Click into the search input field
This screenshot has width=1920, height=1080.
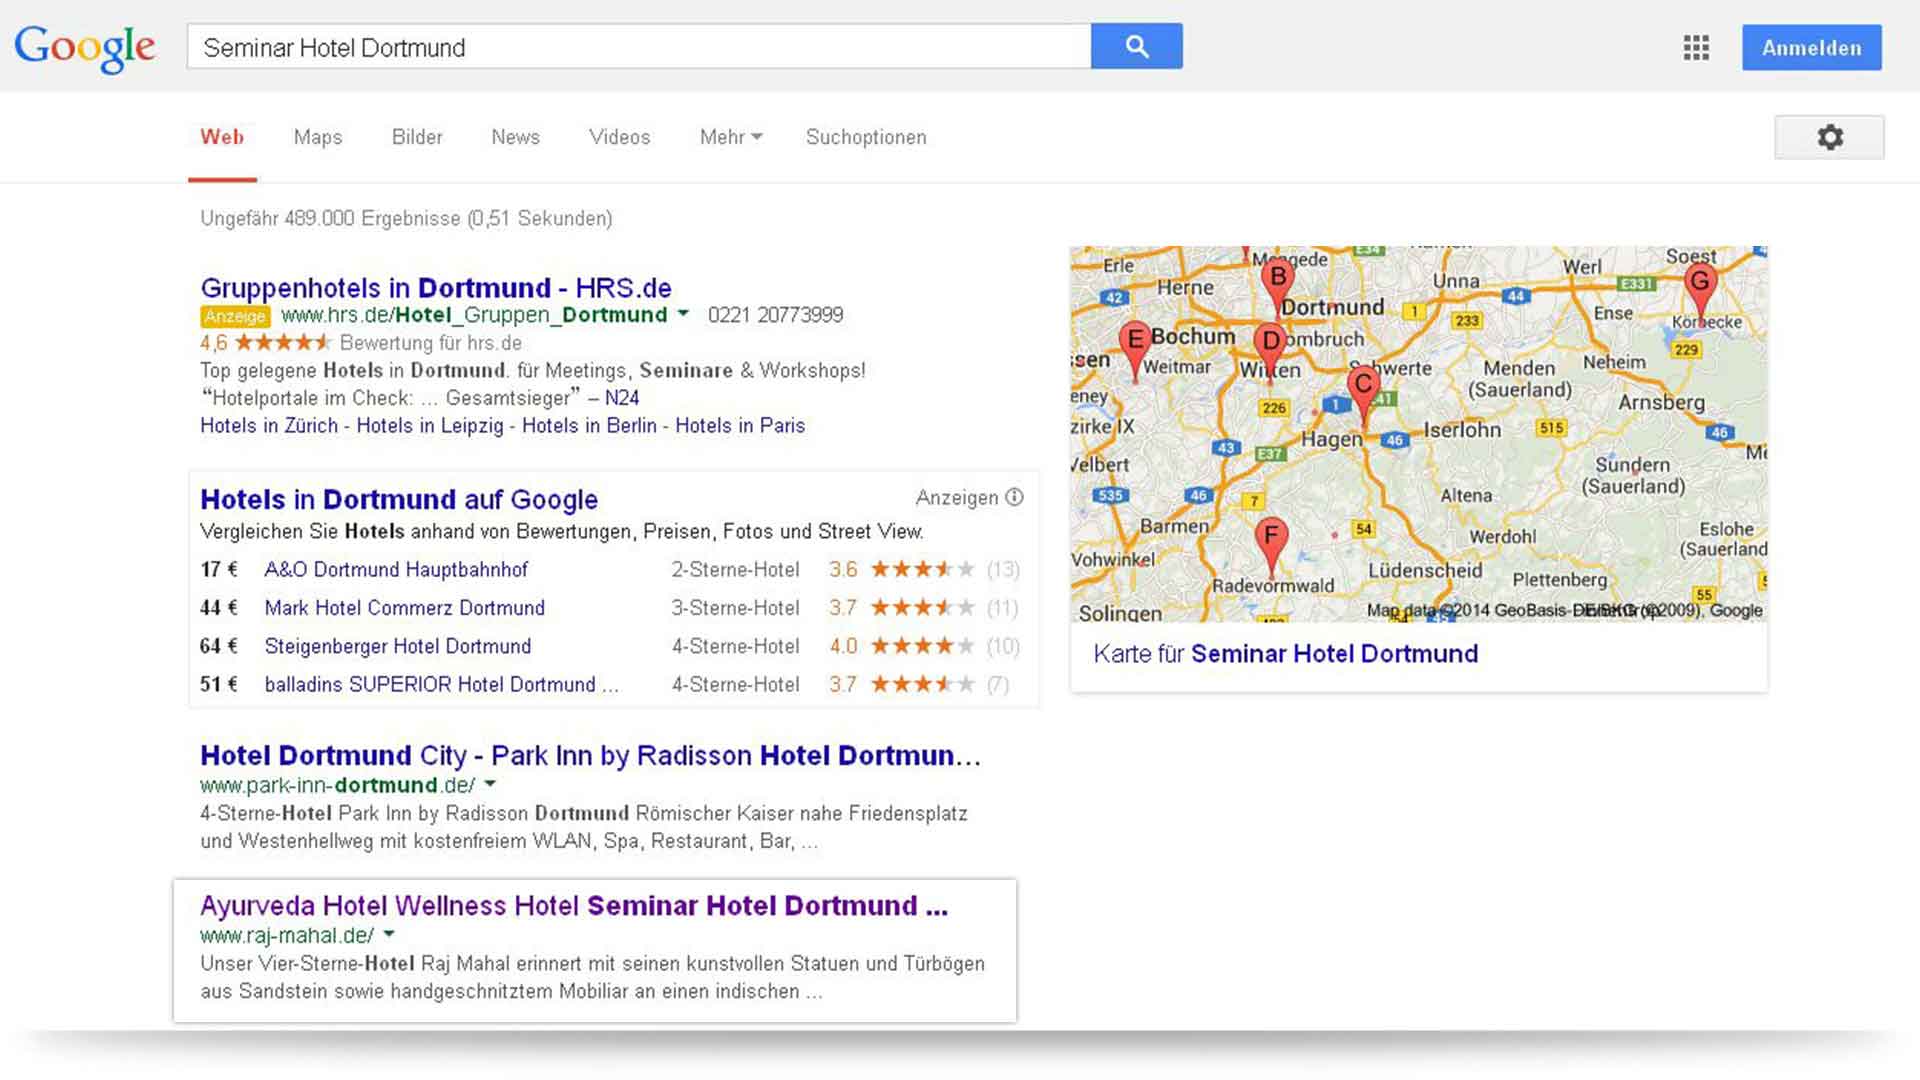[638, 47]
